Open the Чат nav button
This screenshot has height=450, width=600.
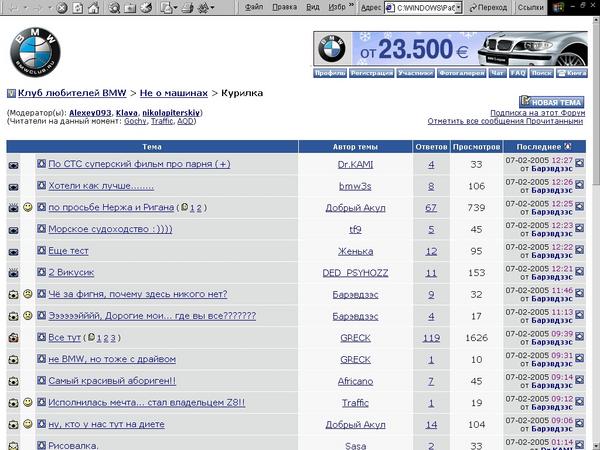pyautogui.click(x=497, y=73)
